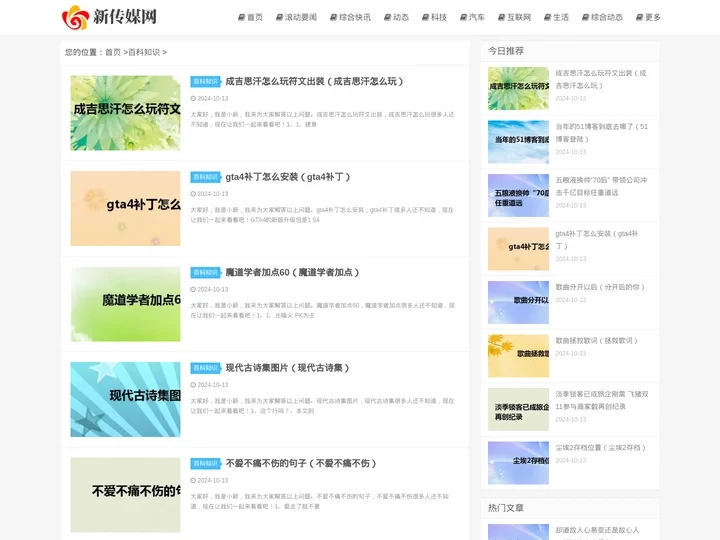Open sidebar link 歌曲分开以后
Image resolution: width=720 pixels, height=540 pixels.
(600, 287)
